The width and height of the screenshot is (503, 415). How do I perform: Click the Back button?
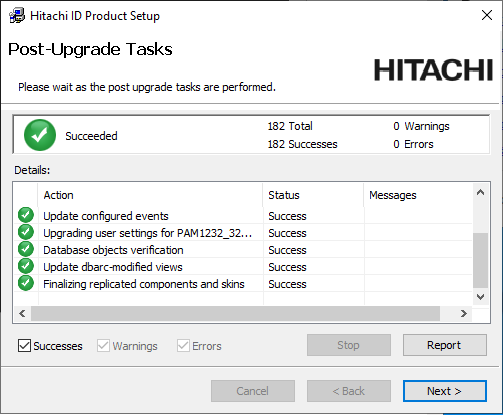pos(349,391)
